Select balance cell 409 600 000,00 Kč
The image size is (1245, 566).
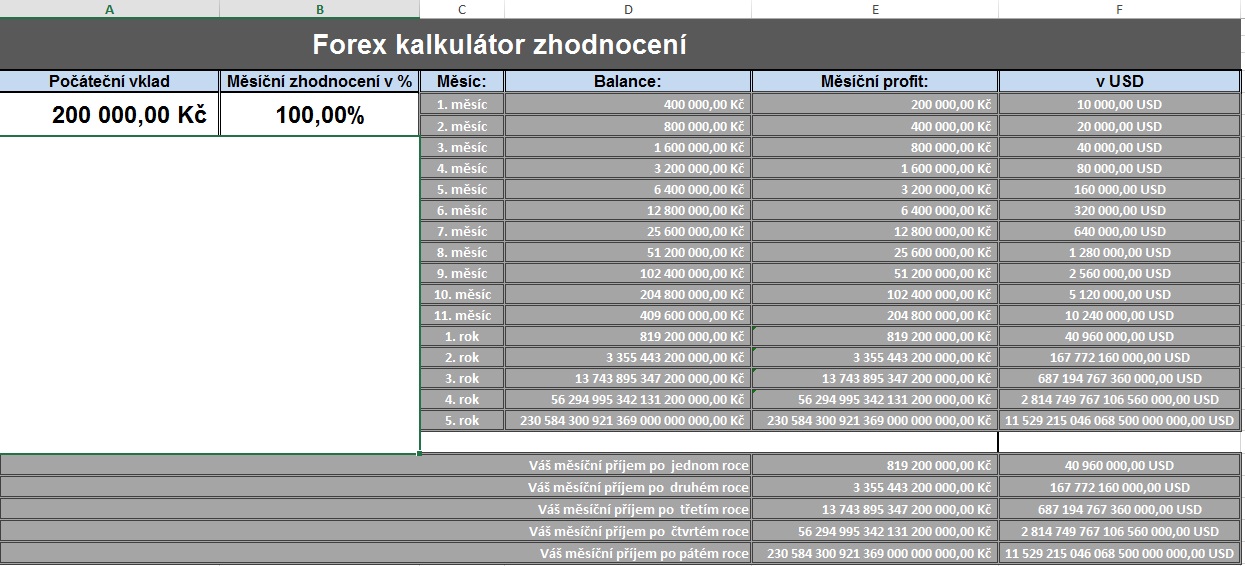(x=628, y=315)
